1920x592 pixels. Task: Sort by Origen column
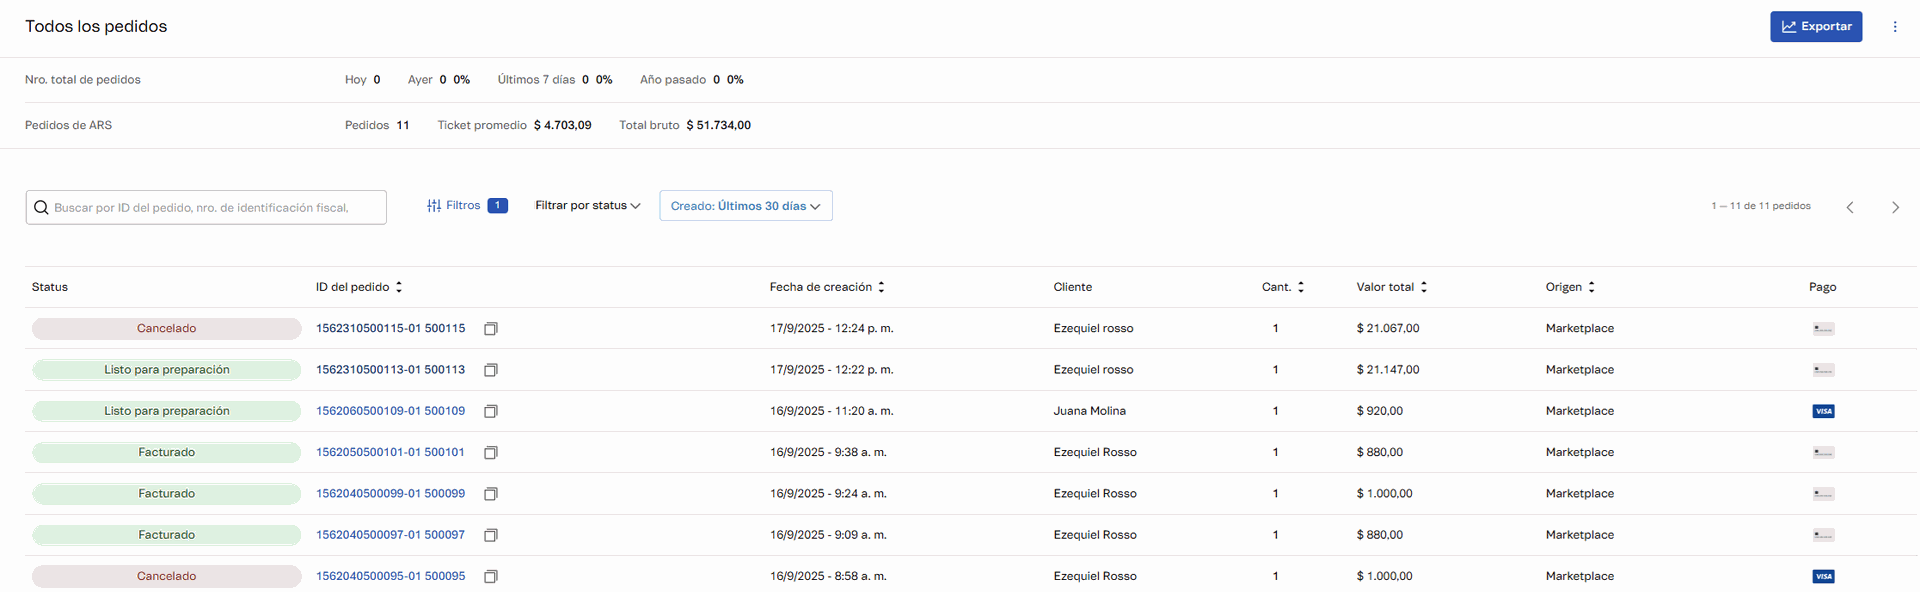click(1591, 287)
